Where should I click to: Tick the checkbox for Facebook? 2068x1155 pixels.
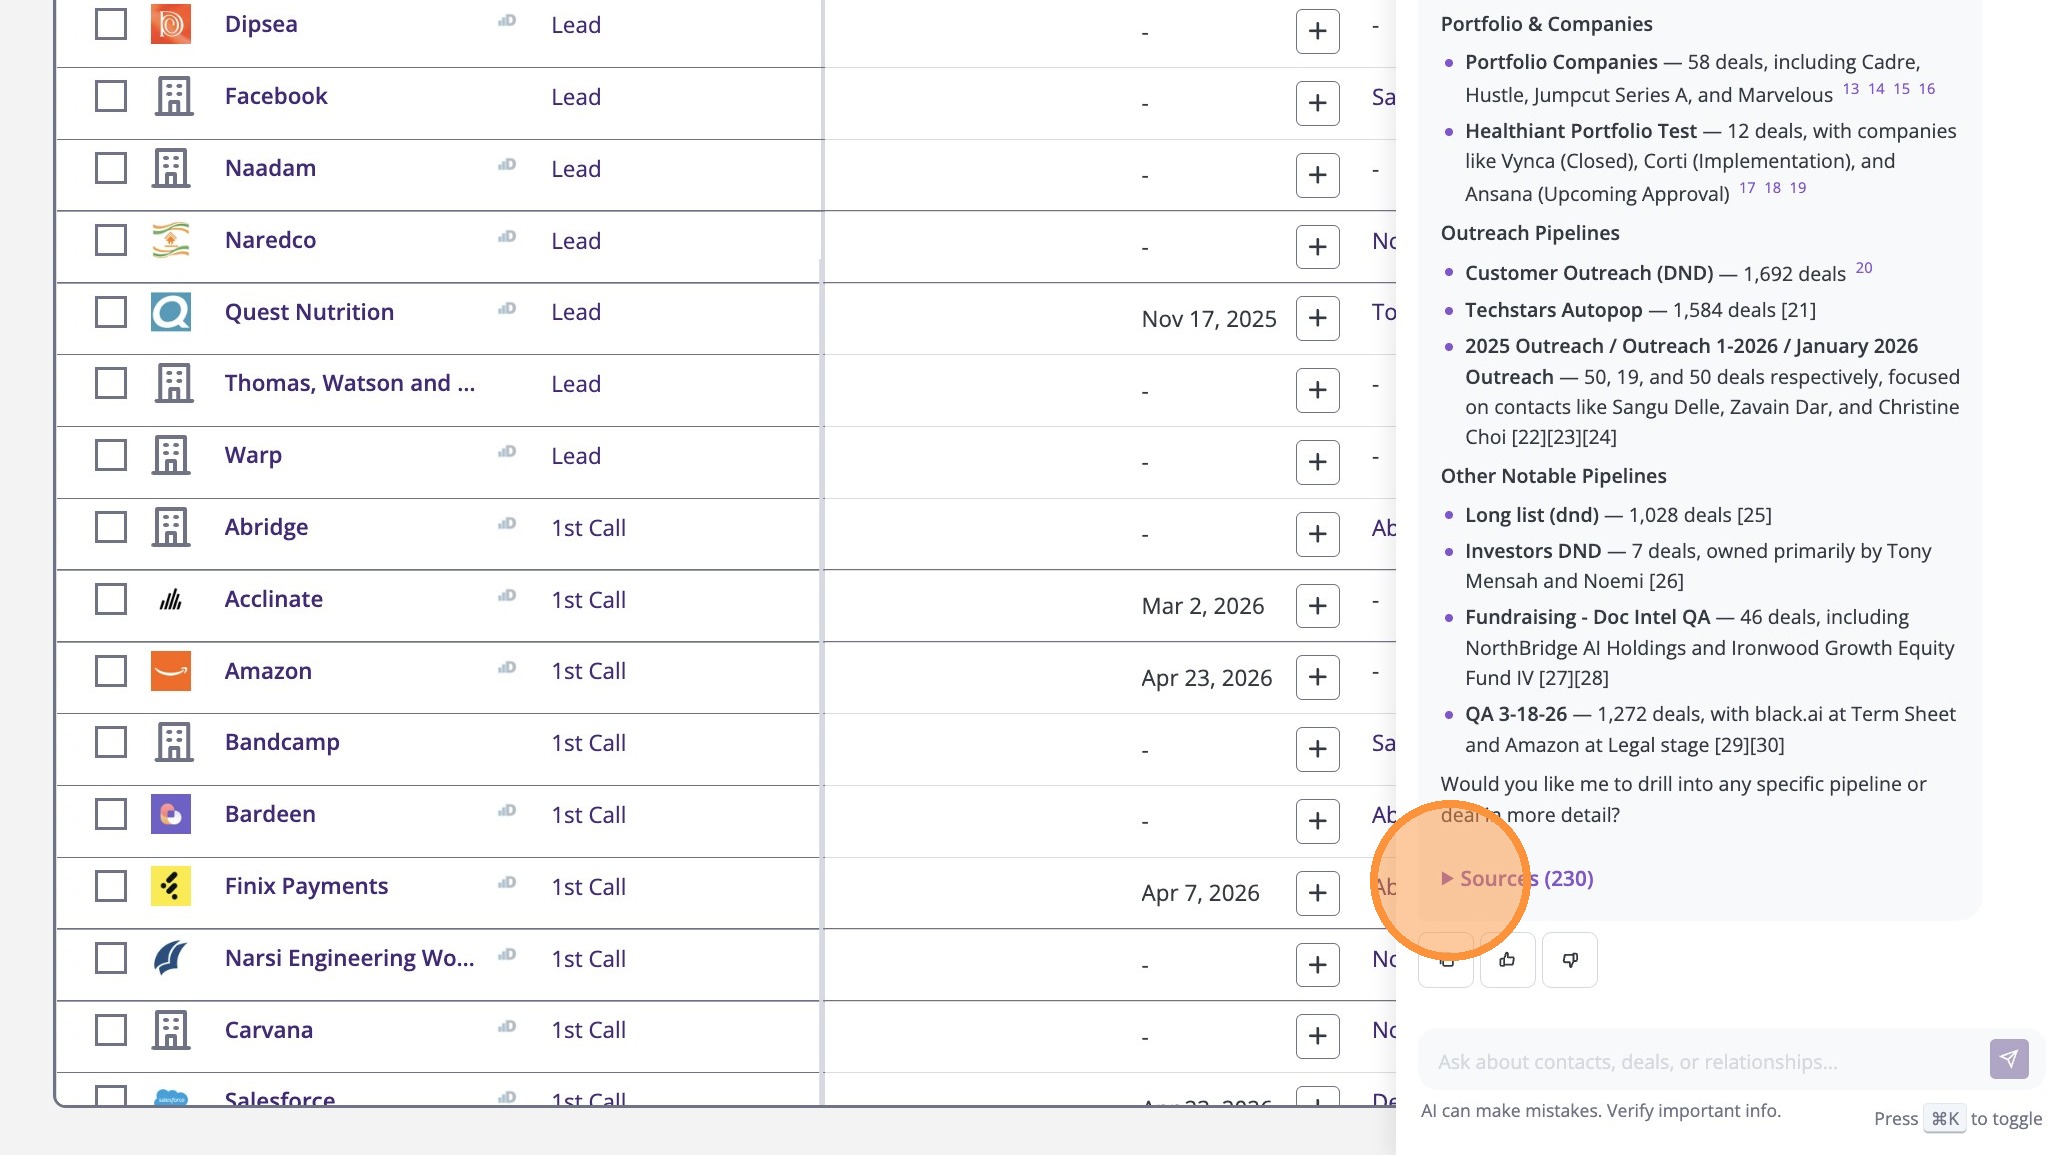111,97
